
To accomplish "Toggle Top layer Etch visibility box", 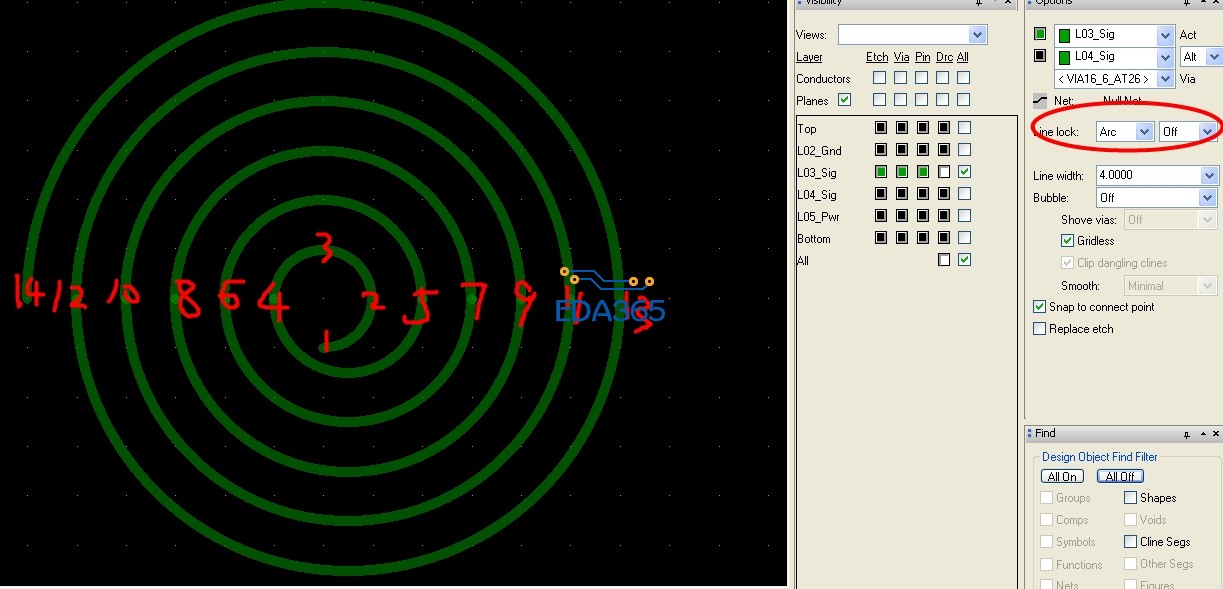I will coord(880,128).
